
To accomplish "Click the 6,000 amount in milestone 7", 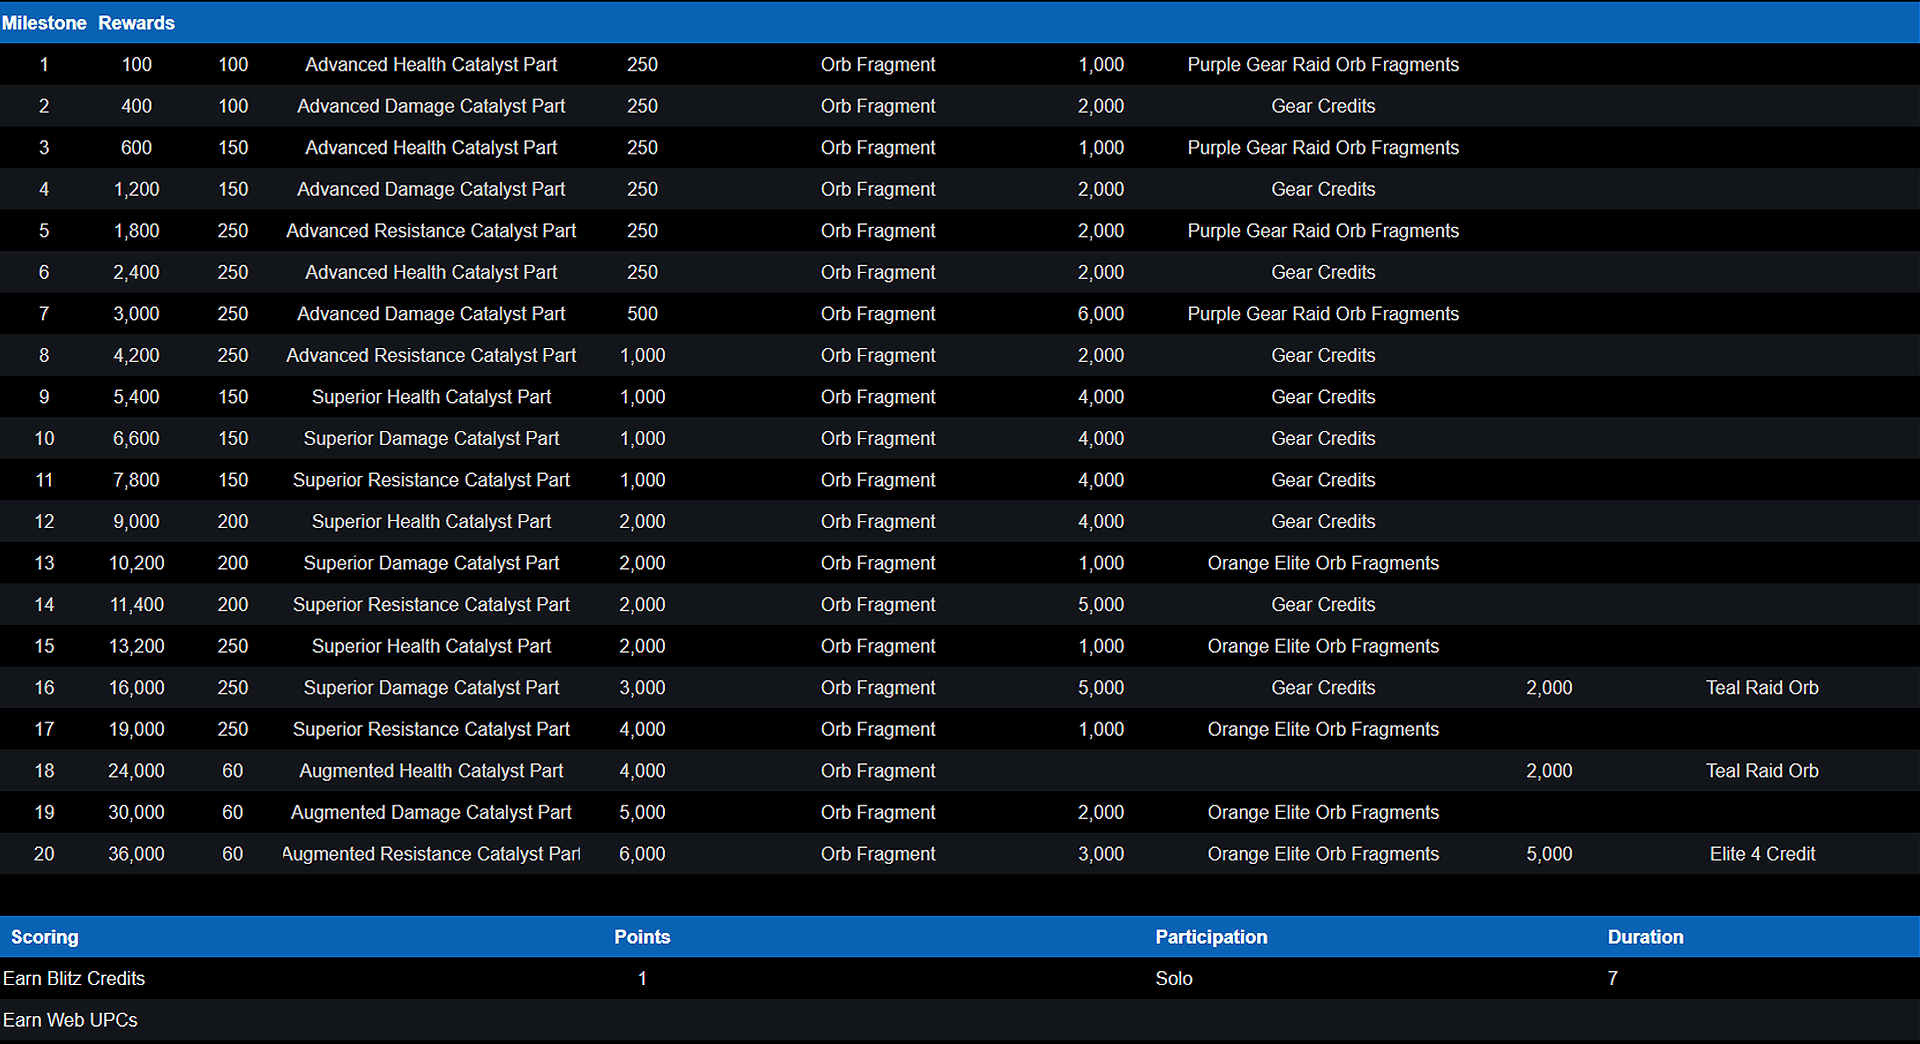I will 1101,314.
